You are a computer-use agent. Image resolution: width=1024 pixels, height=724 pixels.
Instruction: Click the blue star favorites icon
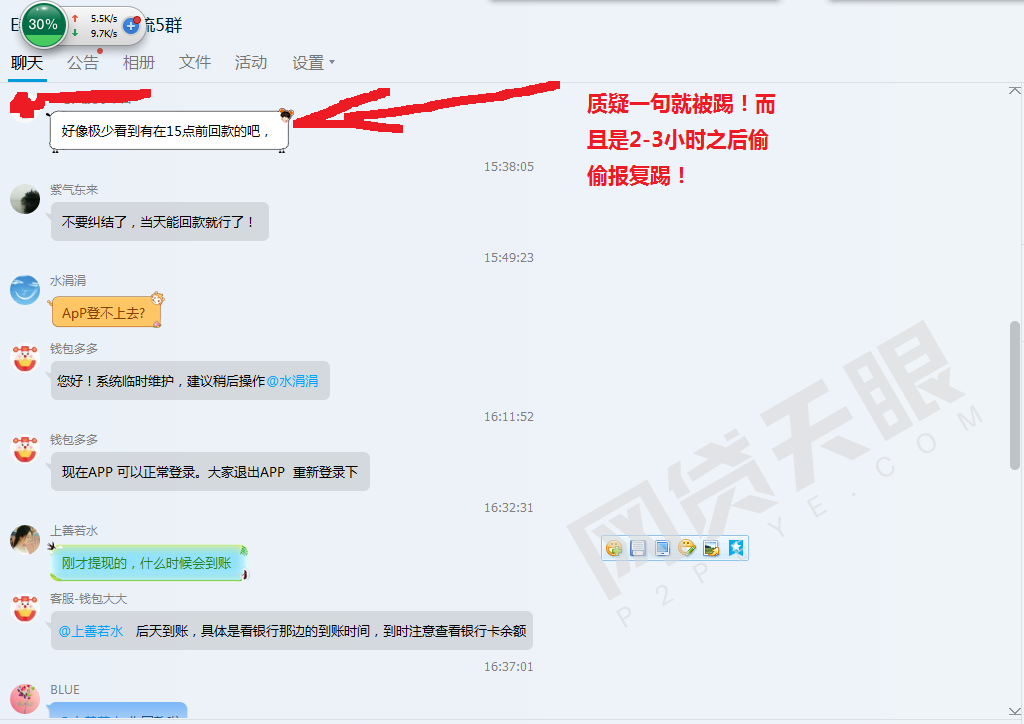[x=735, y=548]
